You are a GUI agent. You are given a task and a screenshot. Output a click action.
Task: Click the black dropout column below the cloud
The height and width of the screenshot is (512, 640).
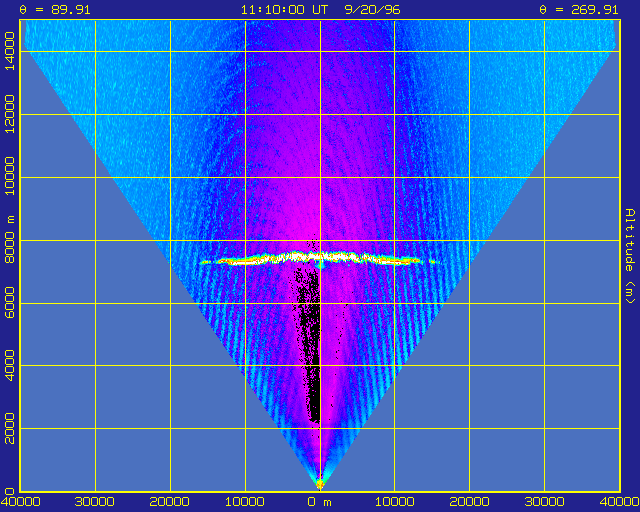click(x=310, y=343)
